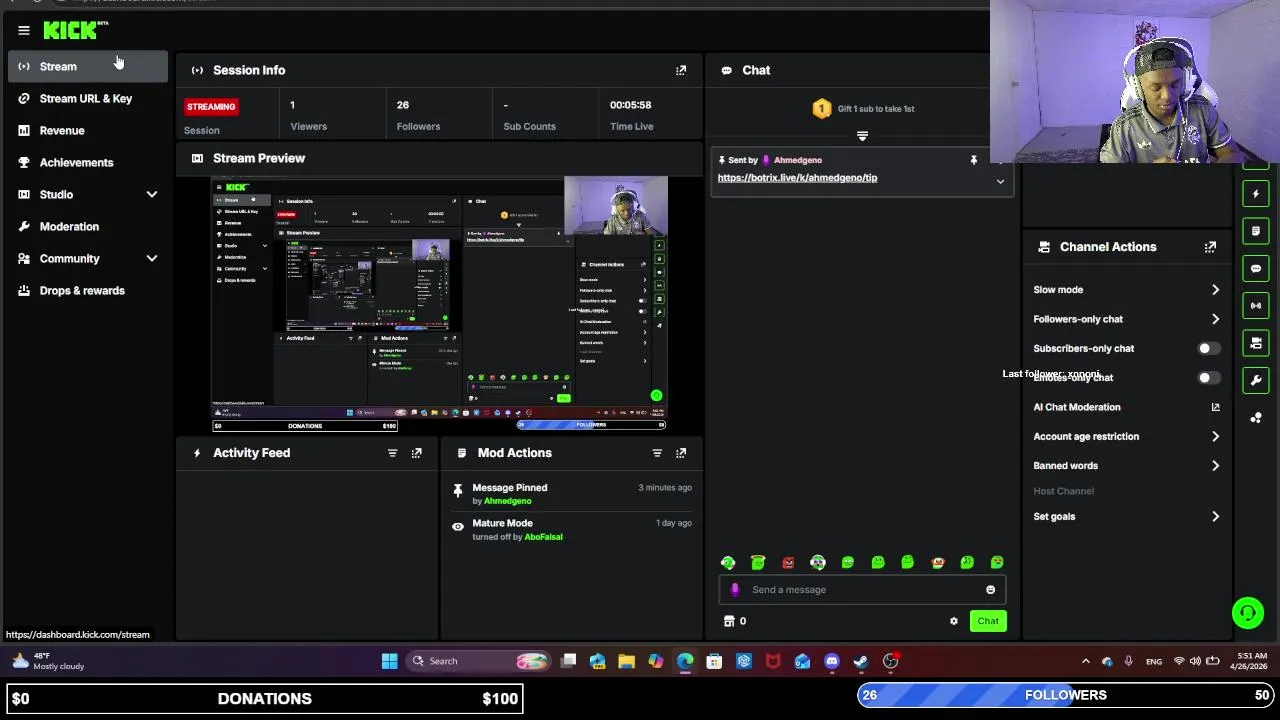Pop out the Activity Feed panel
The width and height of the screenshot is (1280, 720).
tap(417, 453)
